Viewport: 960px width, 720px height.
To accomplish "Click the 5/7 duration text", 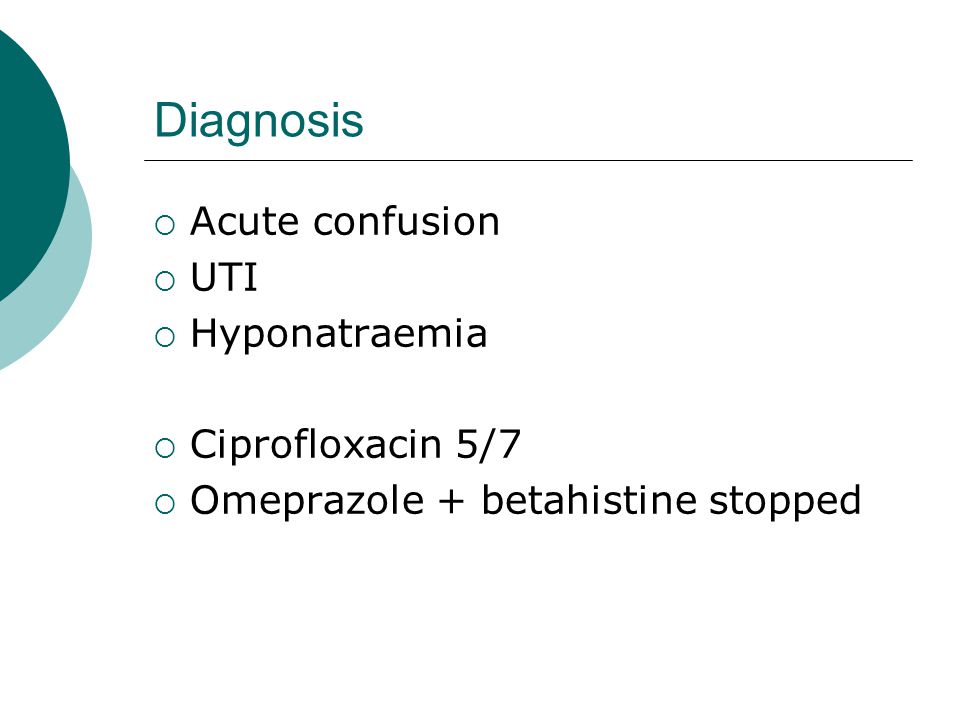I will (489, 444).
